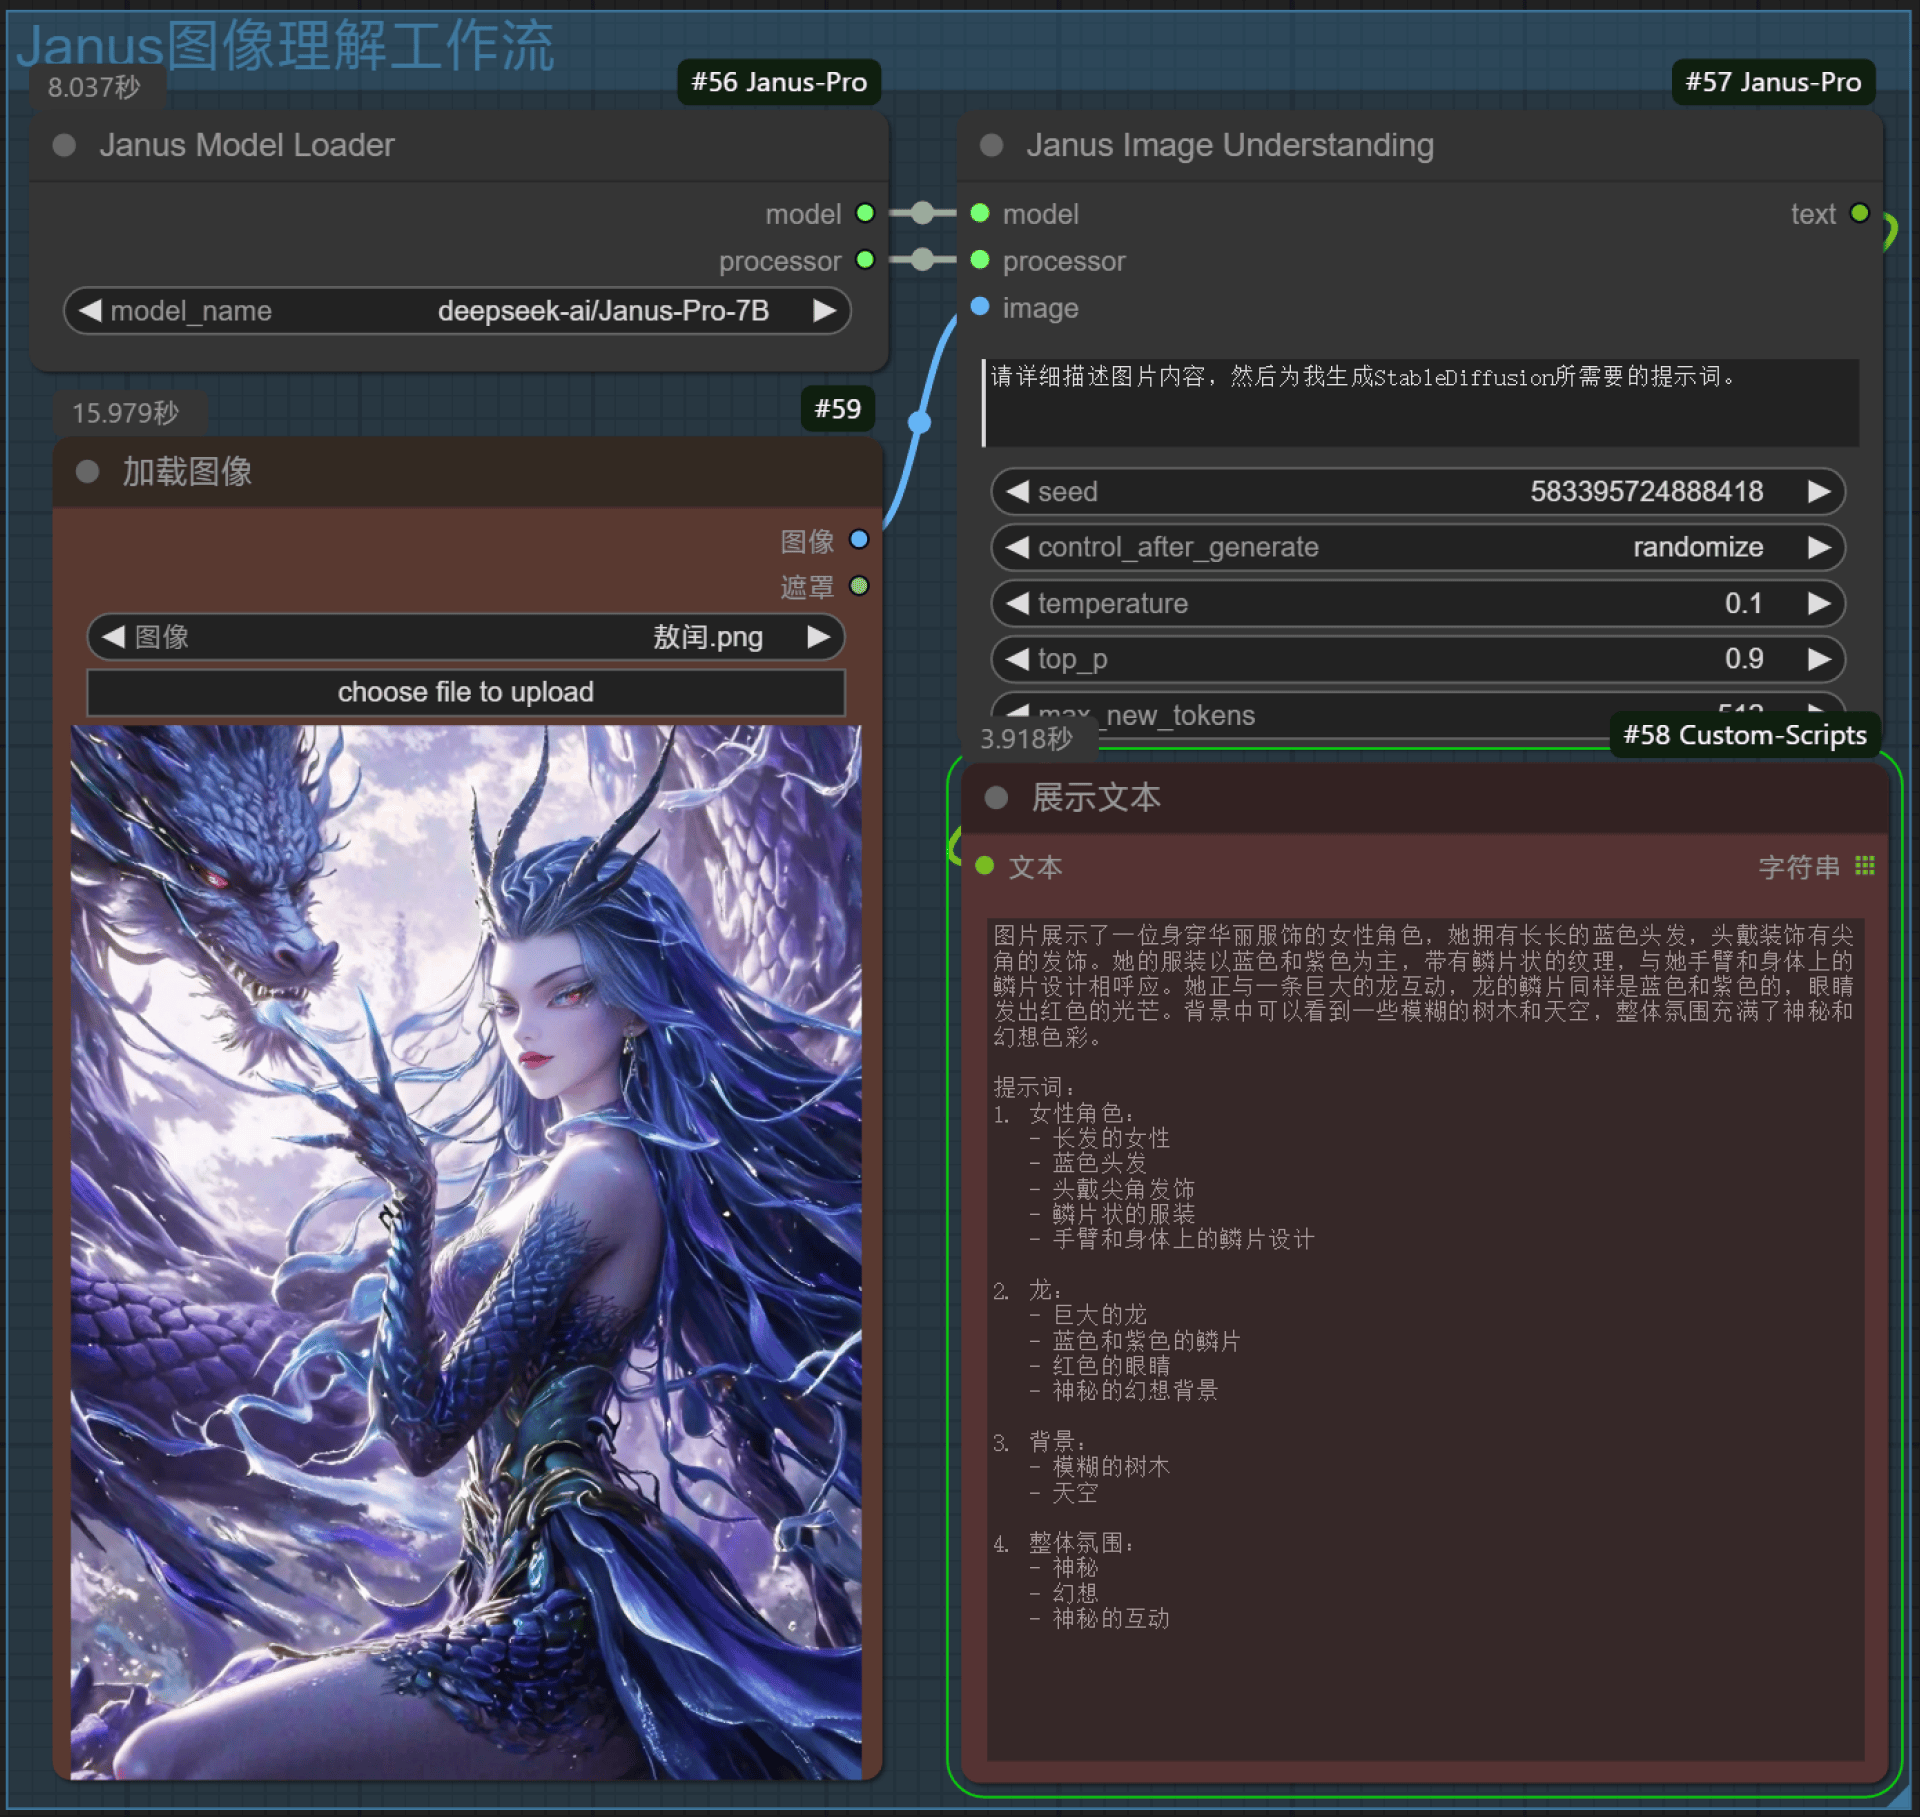Click the 15.979秒 timing label
The height and width of the screenshot is (1817, 1920).
(x=126, y=413)
